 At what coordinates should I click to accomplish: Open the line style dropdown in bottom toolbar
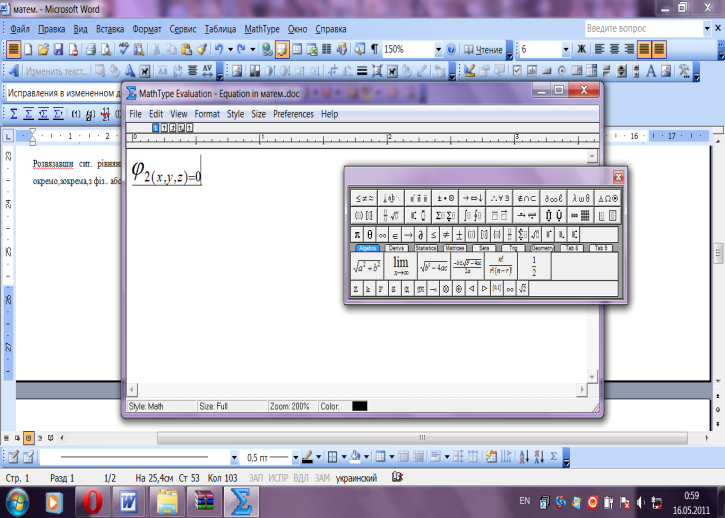(234, 458)
